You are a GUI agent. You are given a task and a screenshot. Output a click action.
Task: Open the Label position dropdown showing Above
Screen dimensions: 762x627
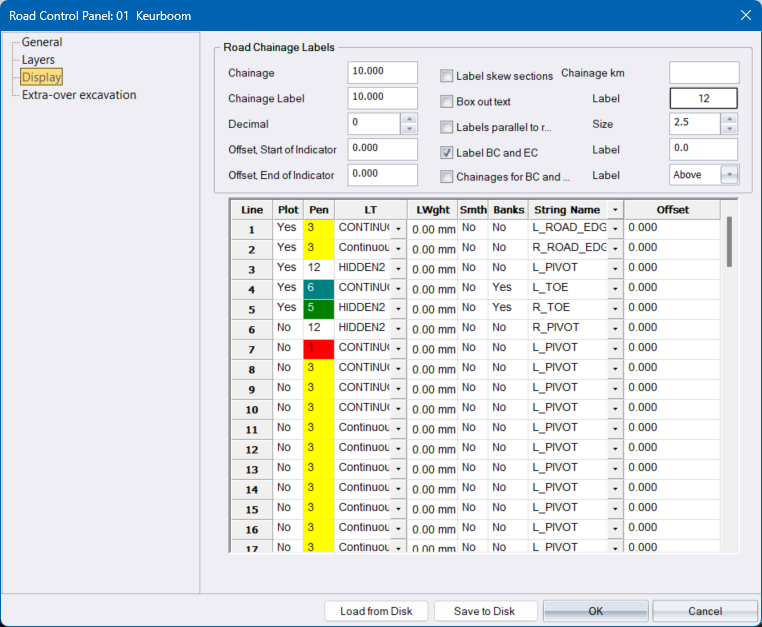click(728, 175)
